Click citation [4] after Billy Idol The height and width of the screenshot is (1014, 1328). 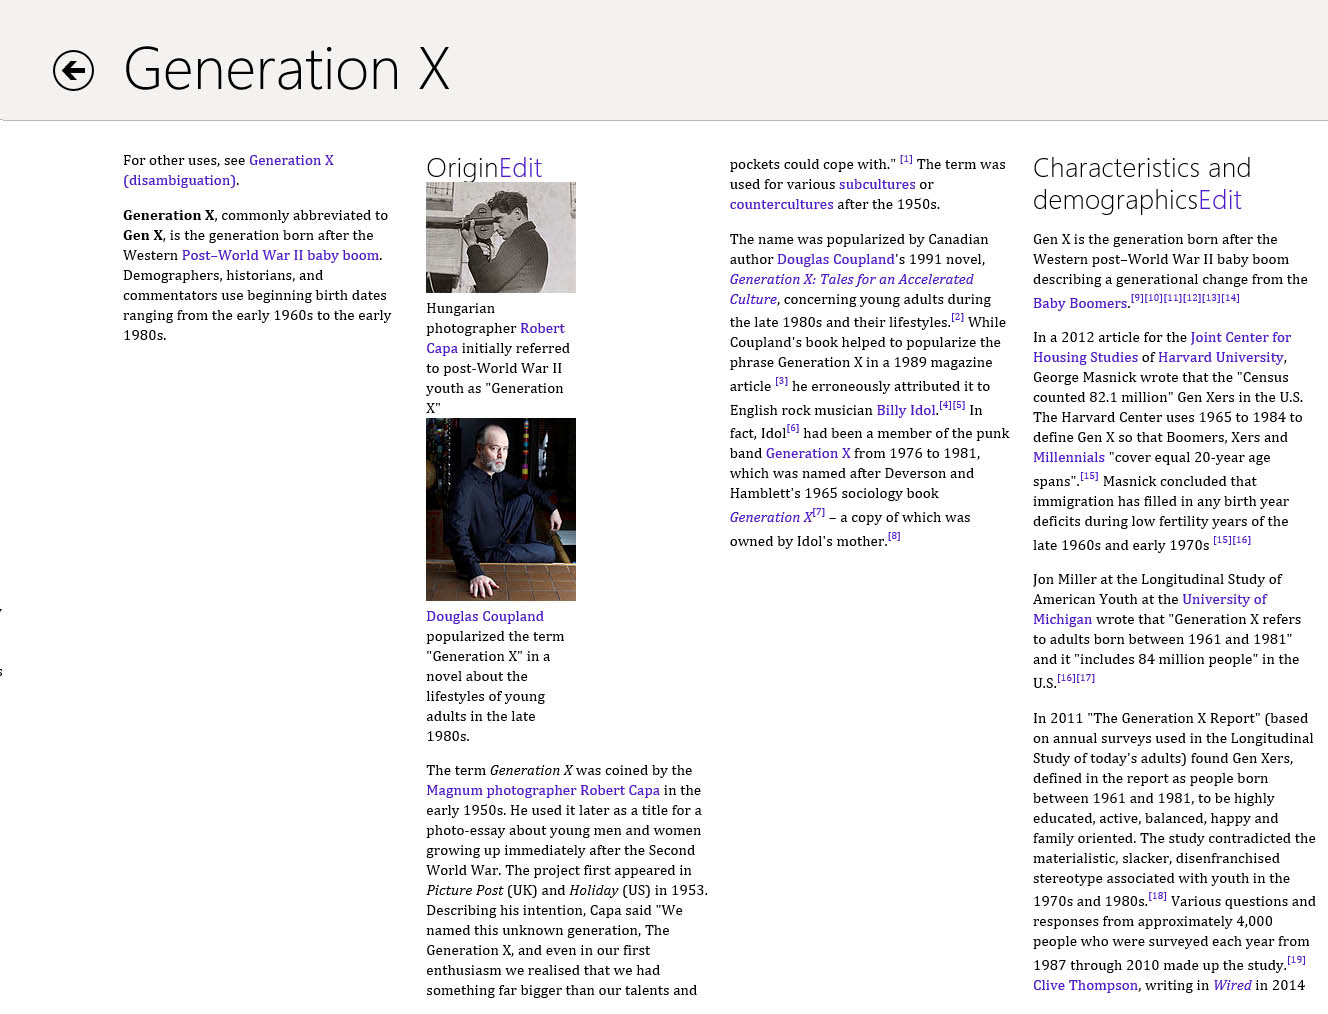pyautogui.click(x=945, y=405)
